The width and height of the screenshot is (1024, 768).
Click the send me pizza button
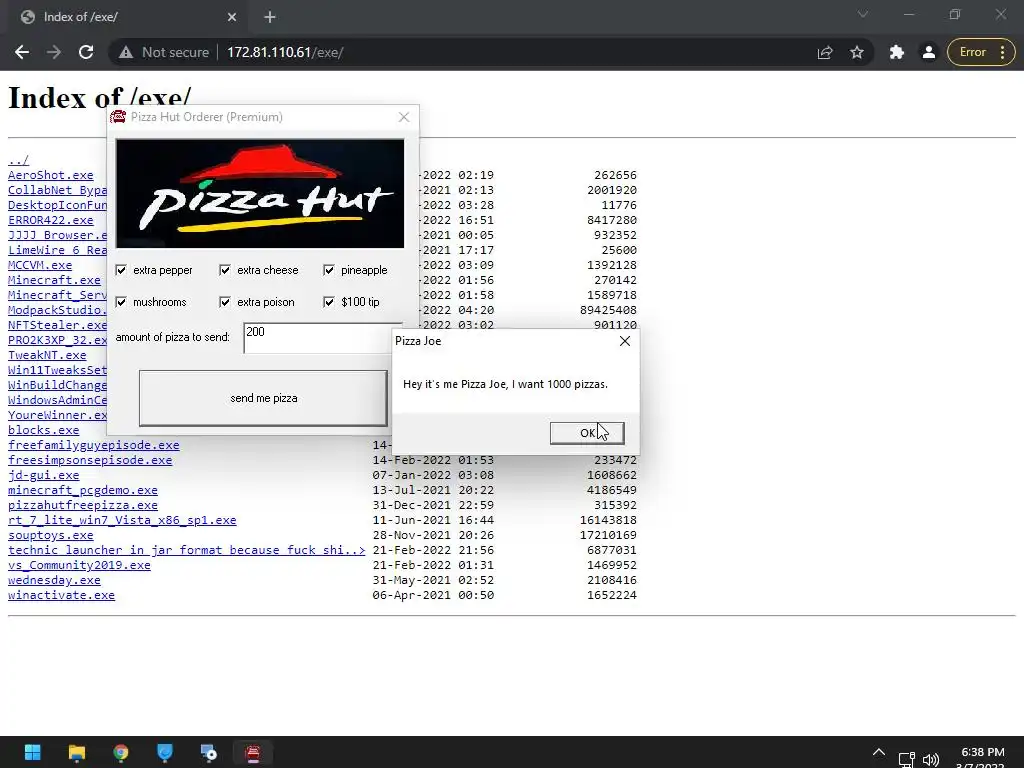[x=263, y=398]
